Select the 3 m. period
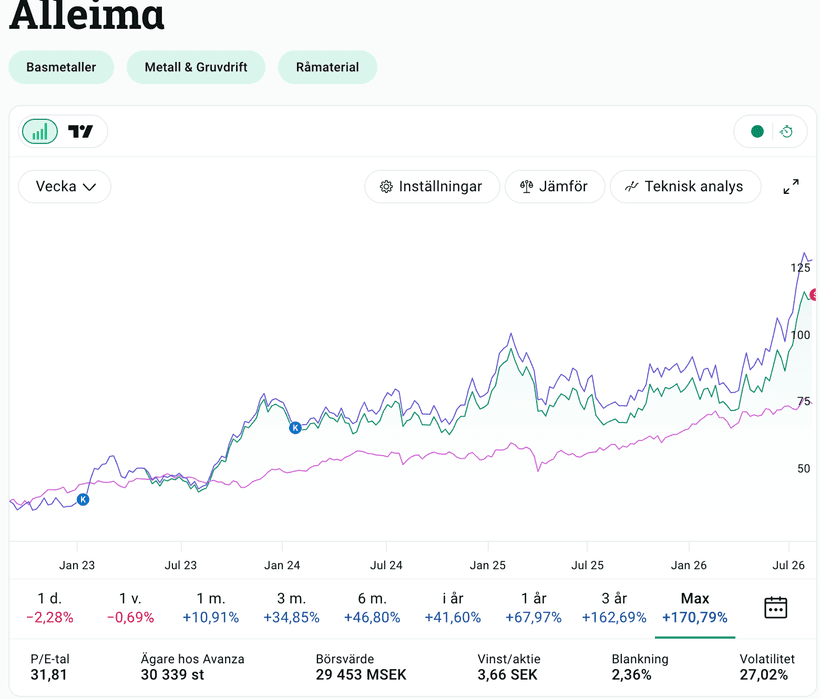This screenshot has height=699, width=820. click(291, 608)
